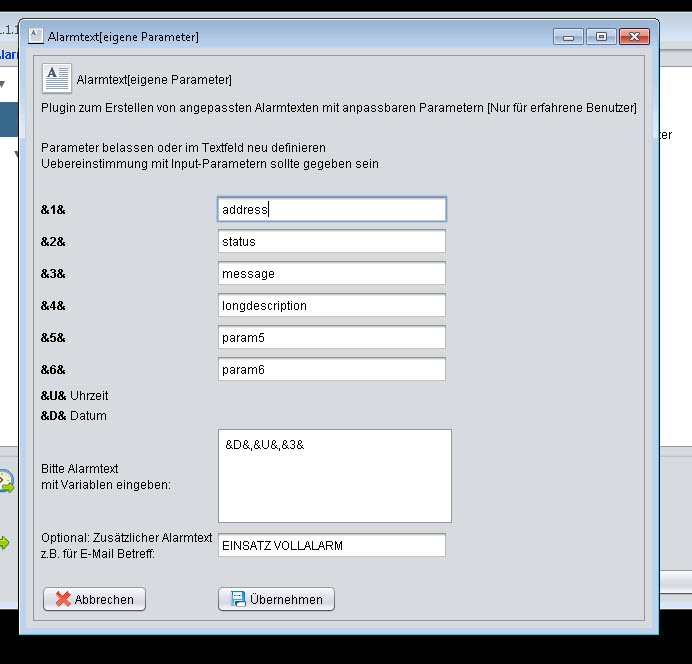692x664 pixels.
Task: Click the floppy disk icon on Übernehmen
Action: (238, 599)
